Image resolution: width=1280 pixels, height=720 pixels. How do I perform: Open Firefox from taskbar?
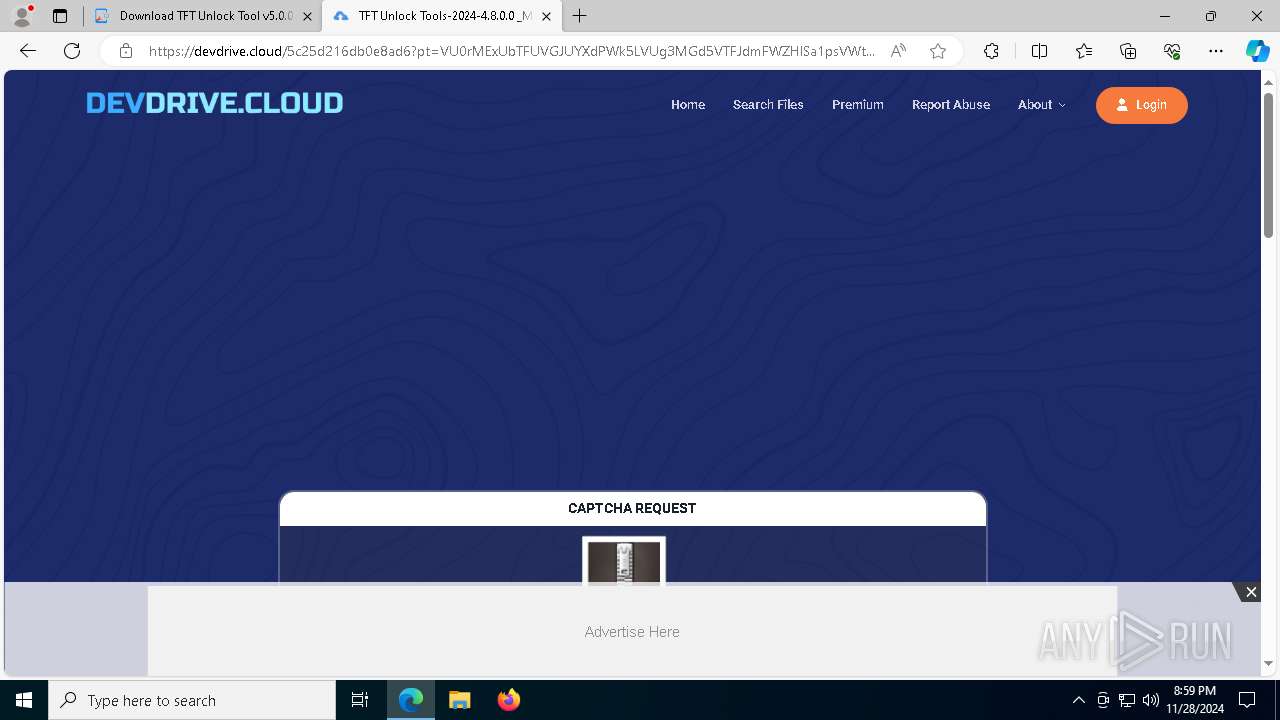tap(508, 700)
